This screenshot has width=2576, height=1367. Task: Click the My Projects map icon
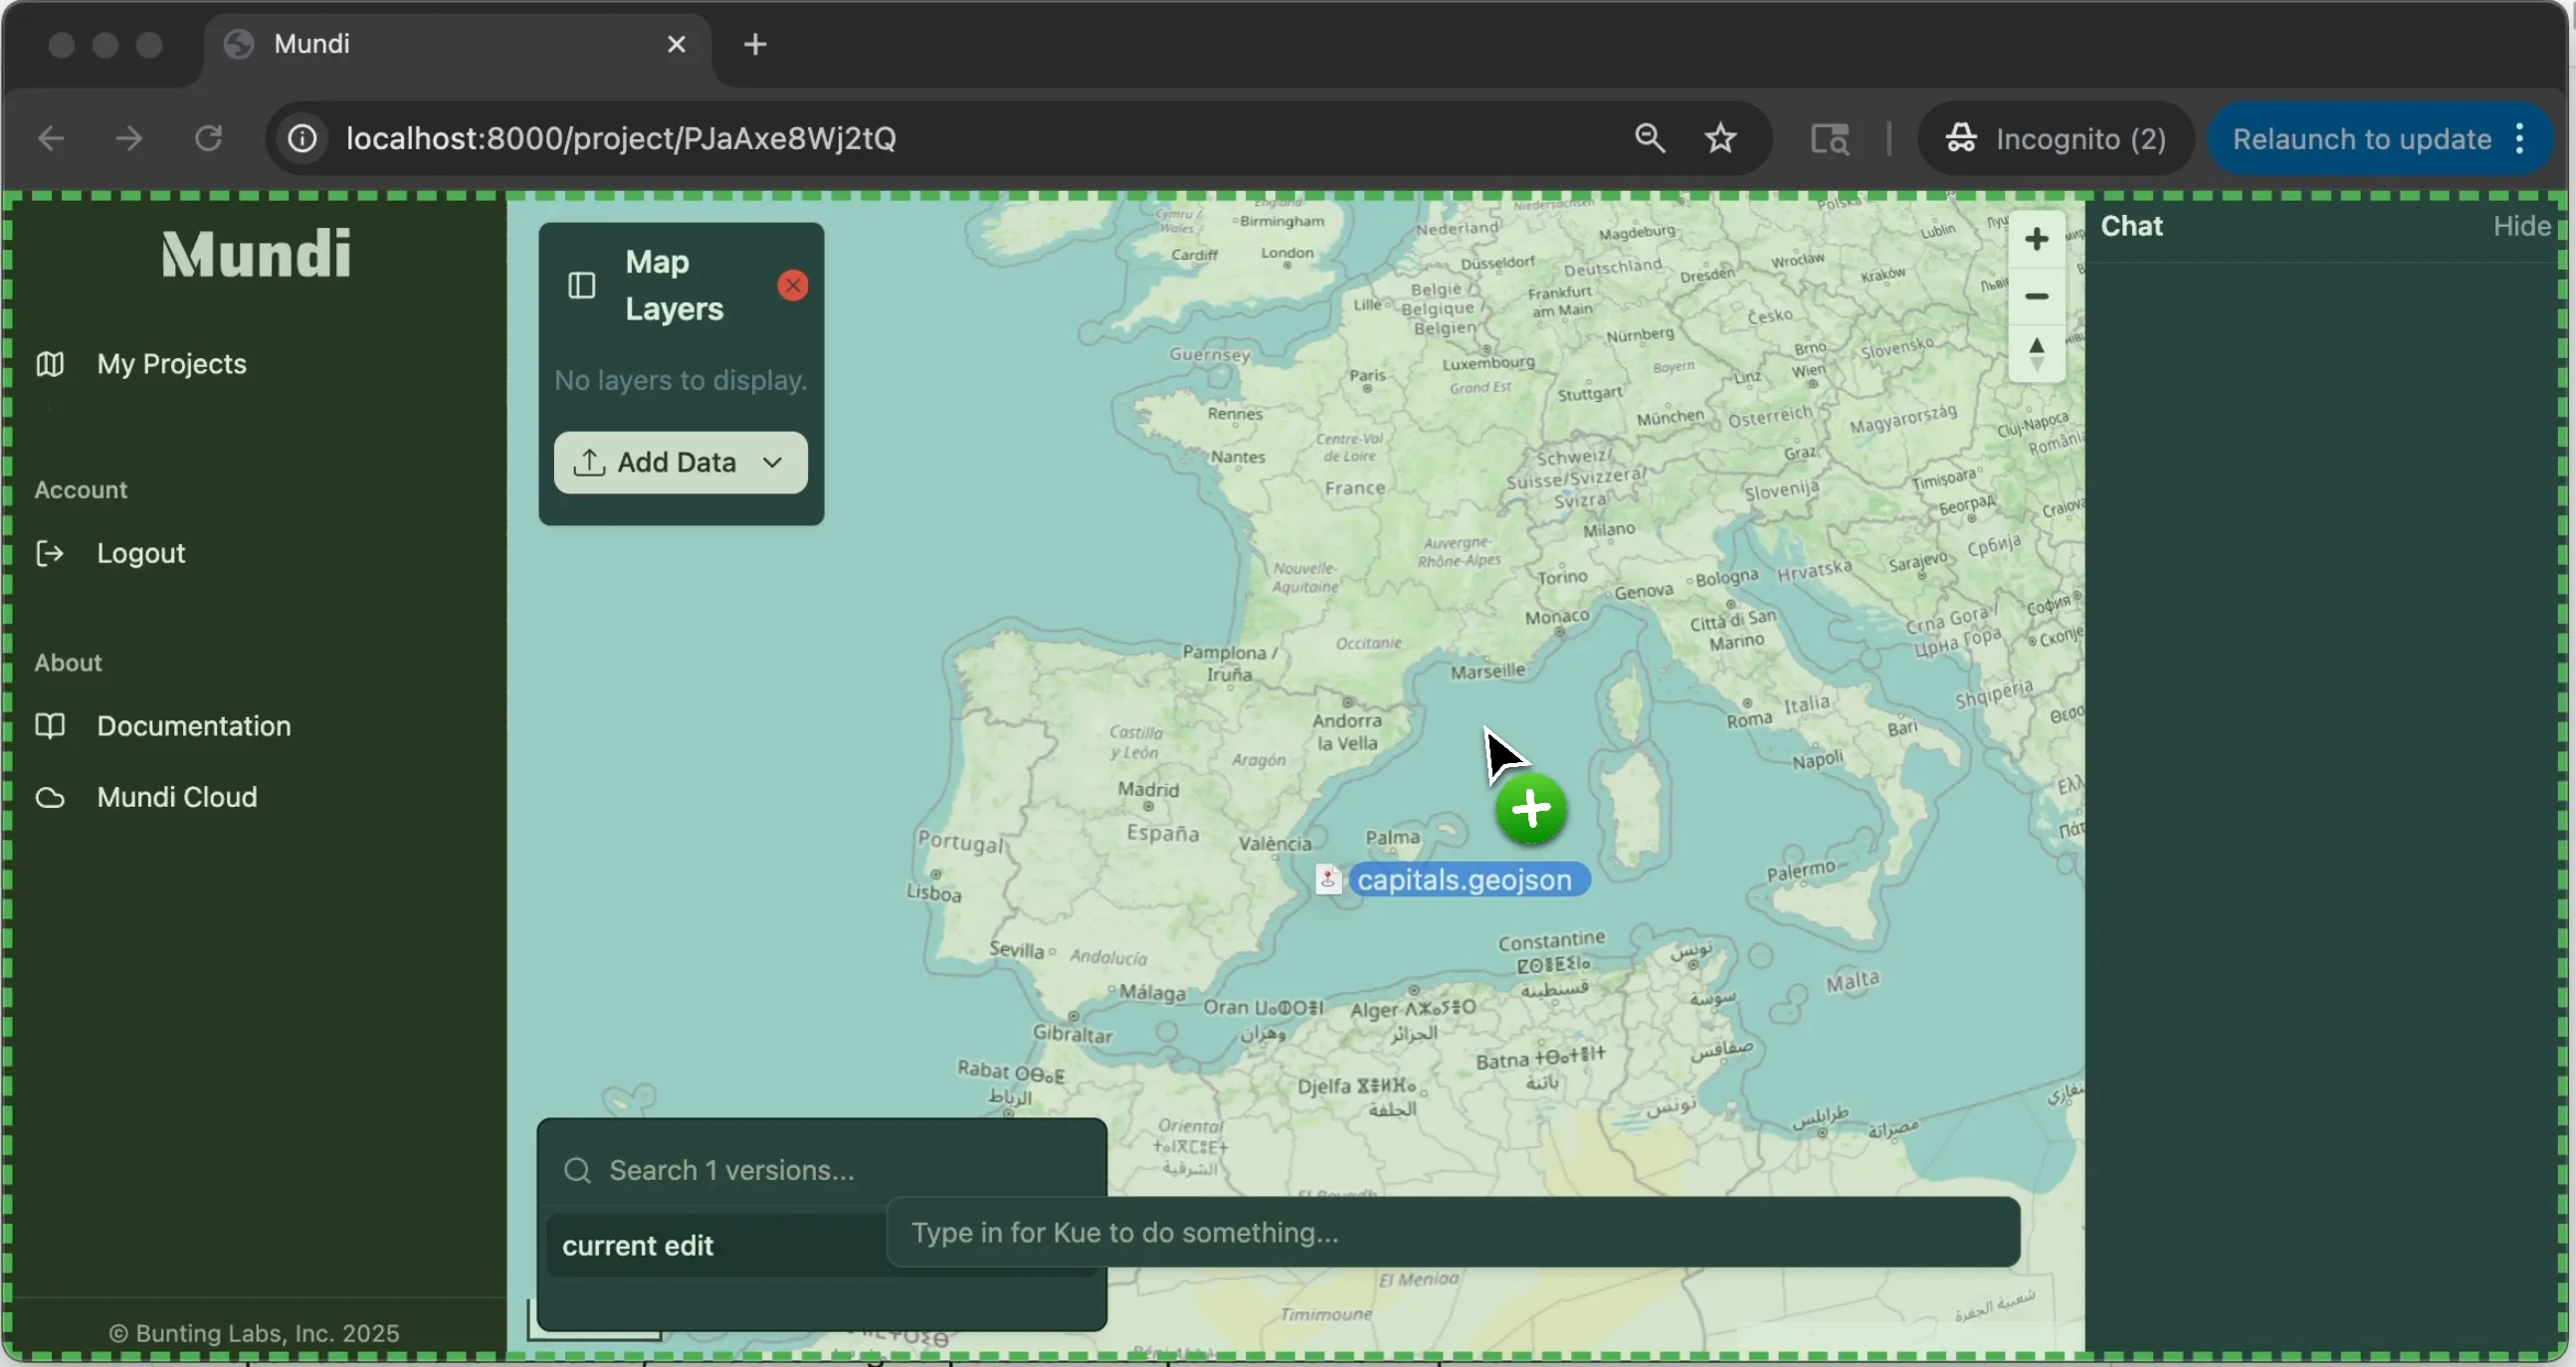coord(50,364)
